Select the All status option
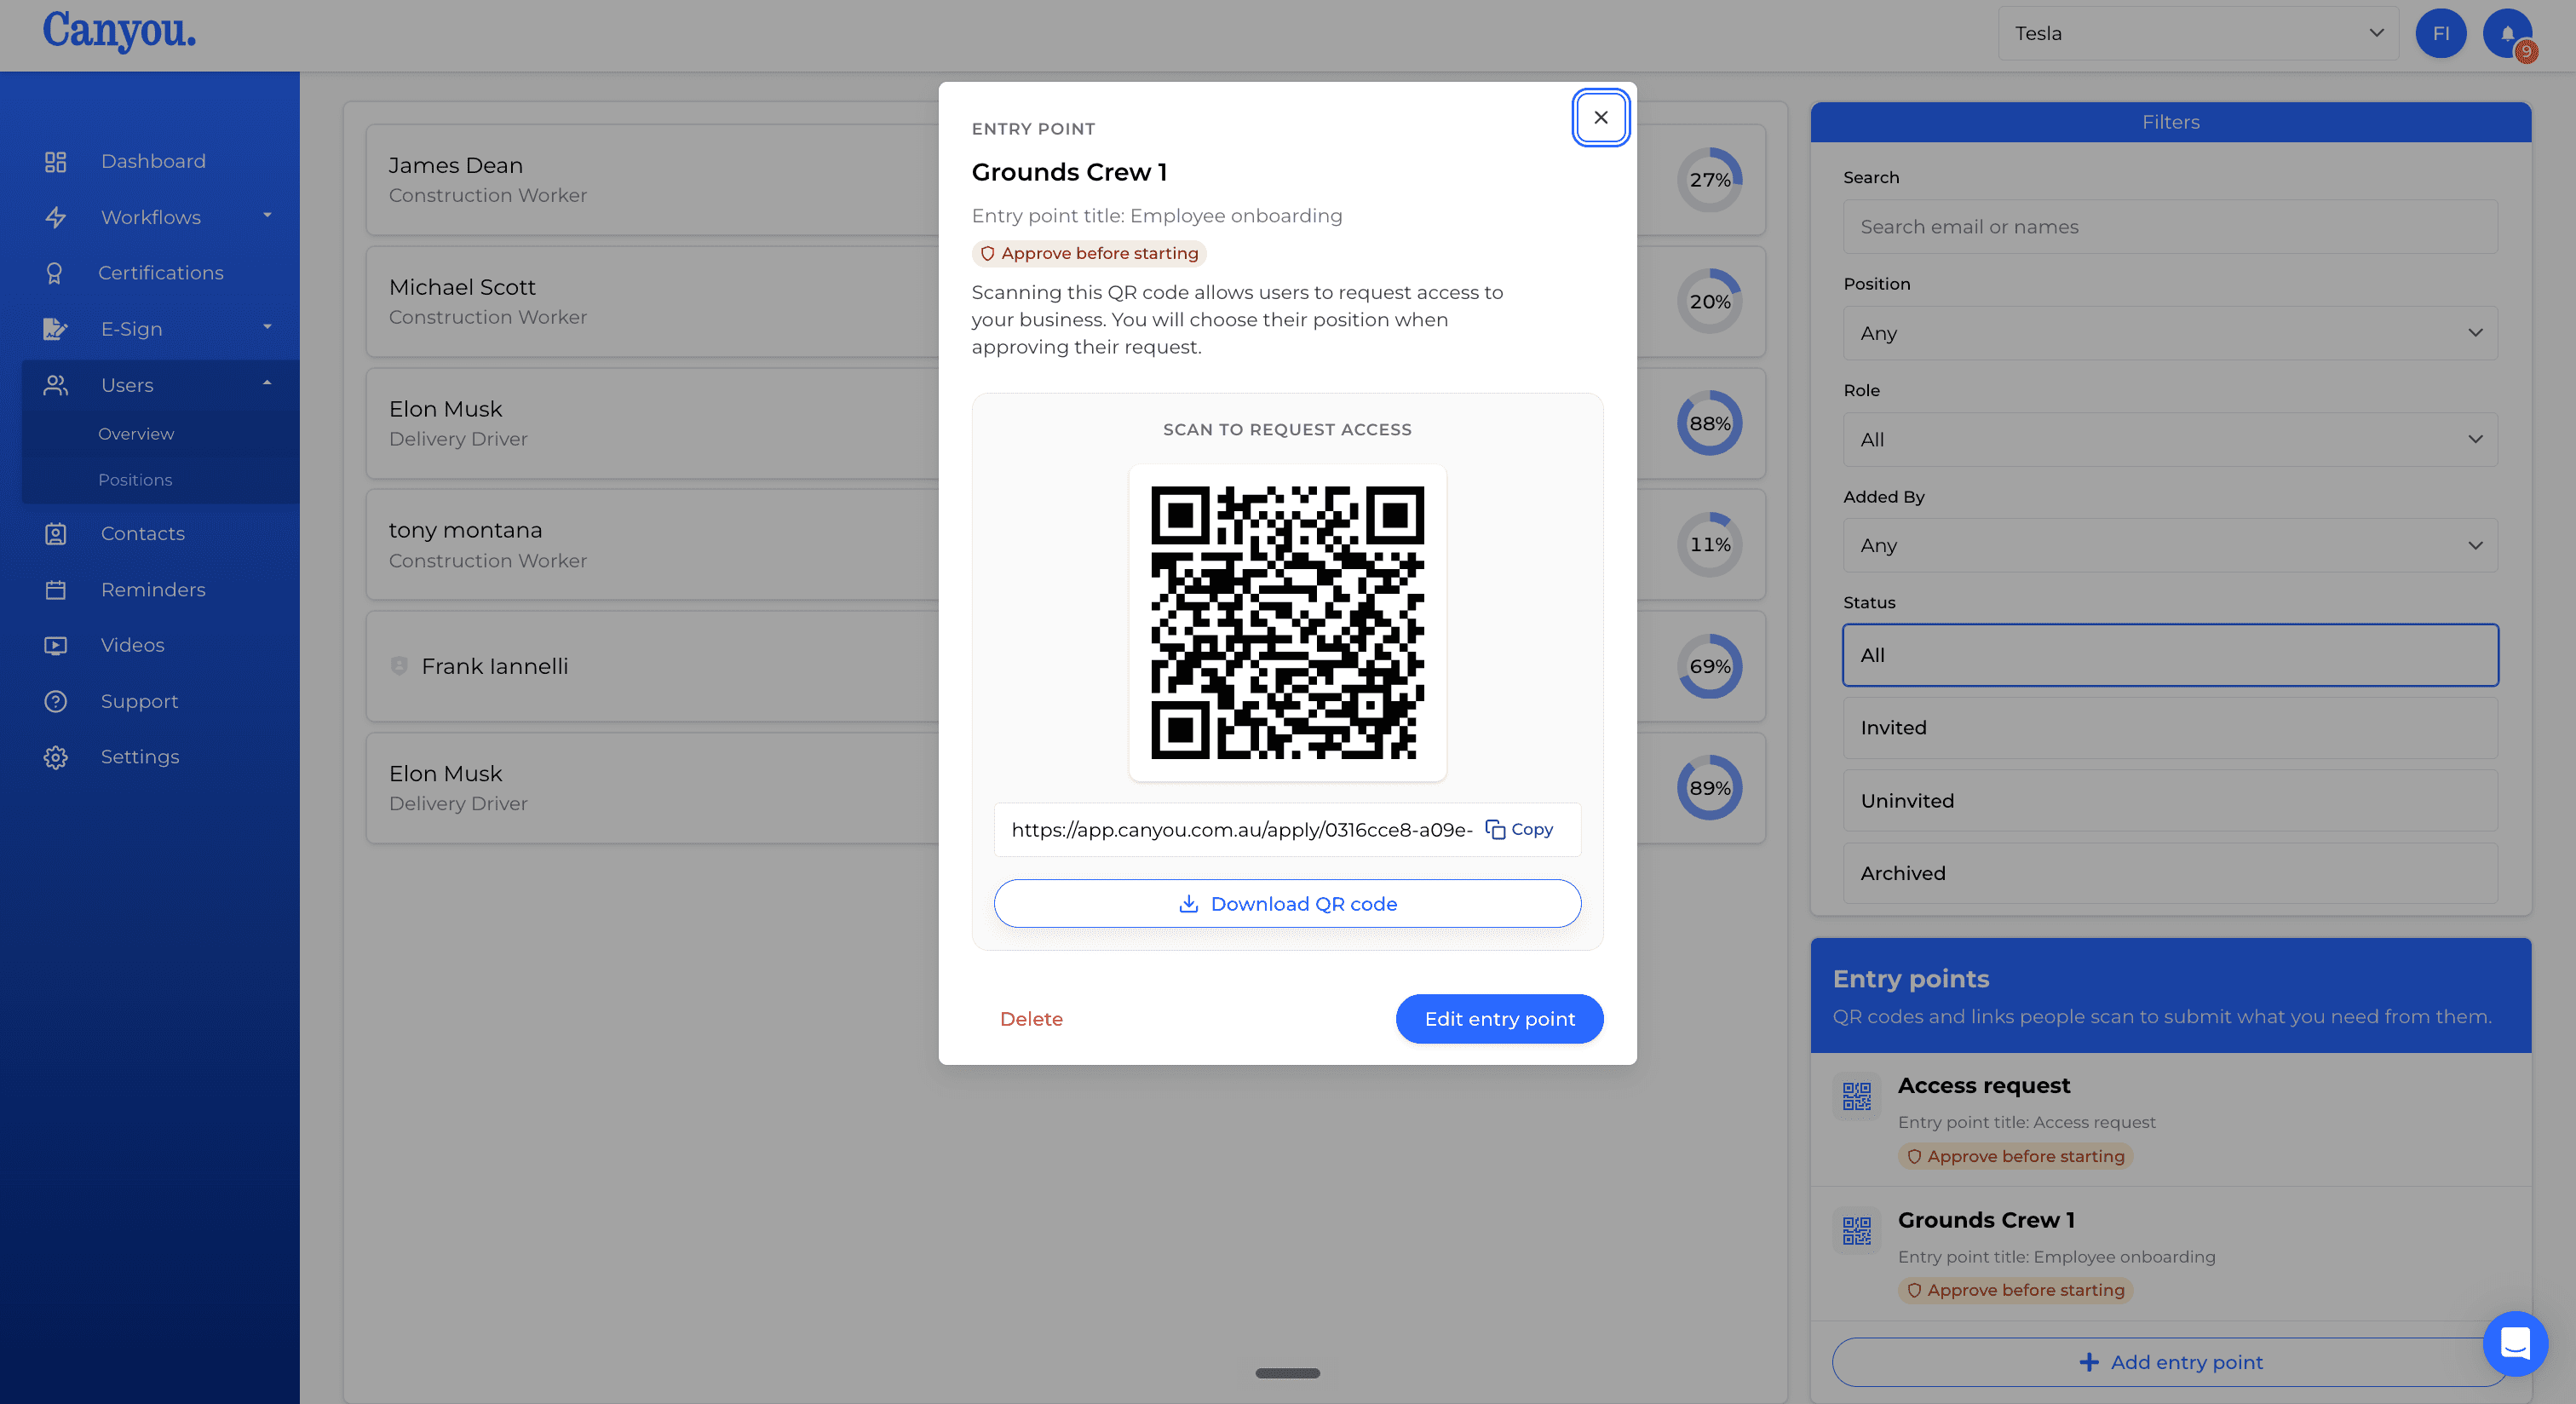This screenshot has height=1404, width=2576. click(2169, 655)
